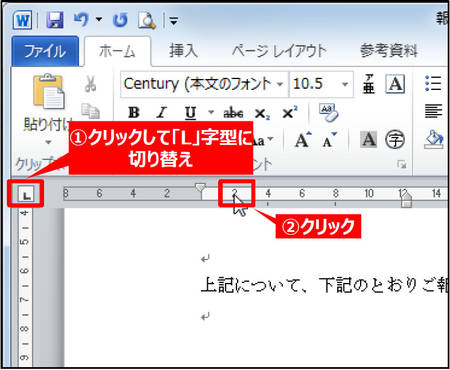Copy the selection with copy icon

point(90,111)
